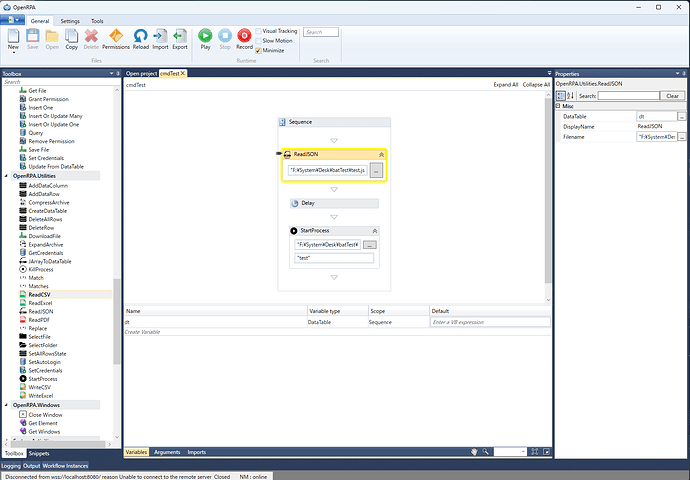Open the Tools ribbon tab
The image size is (690, 480).
click(x=97, y=21)
